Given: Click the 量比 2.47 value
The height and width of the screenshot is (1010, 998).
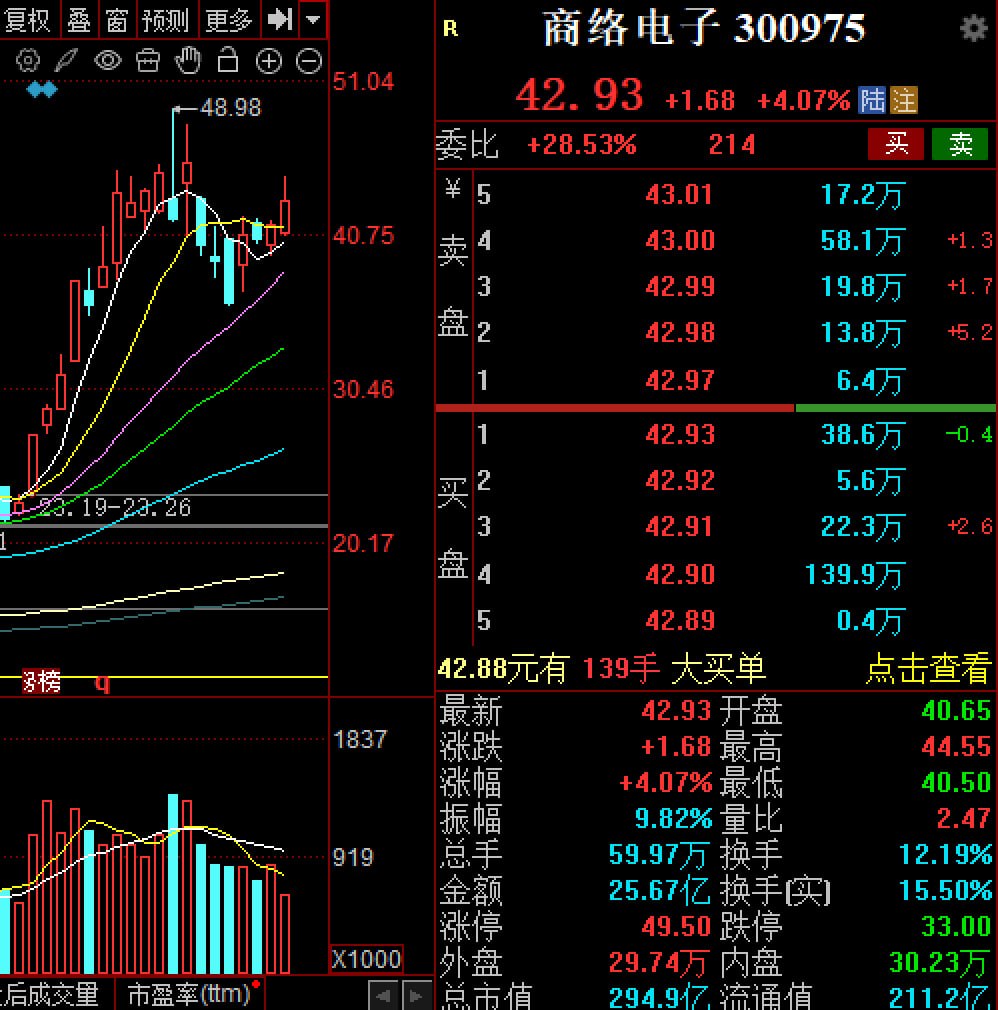Looking at the screenshot, I should coord(963,819).
